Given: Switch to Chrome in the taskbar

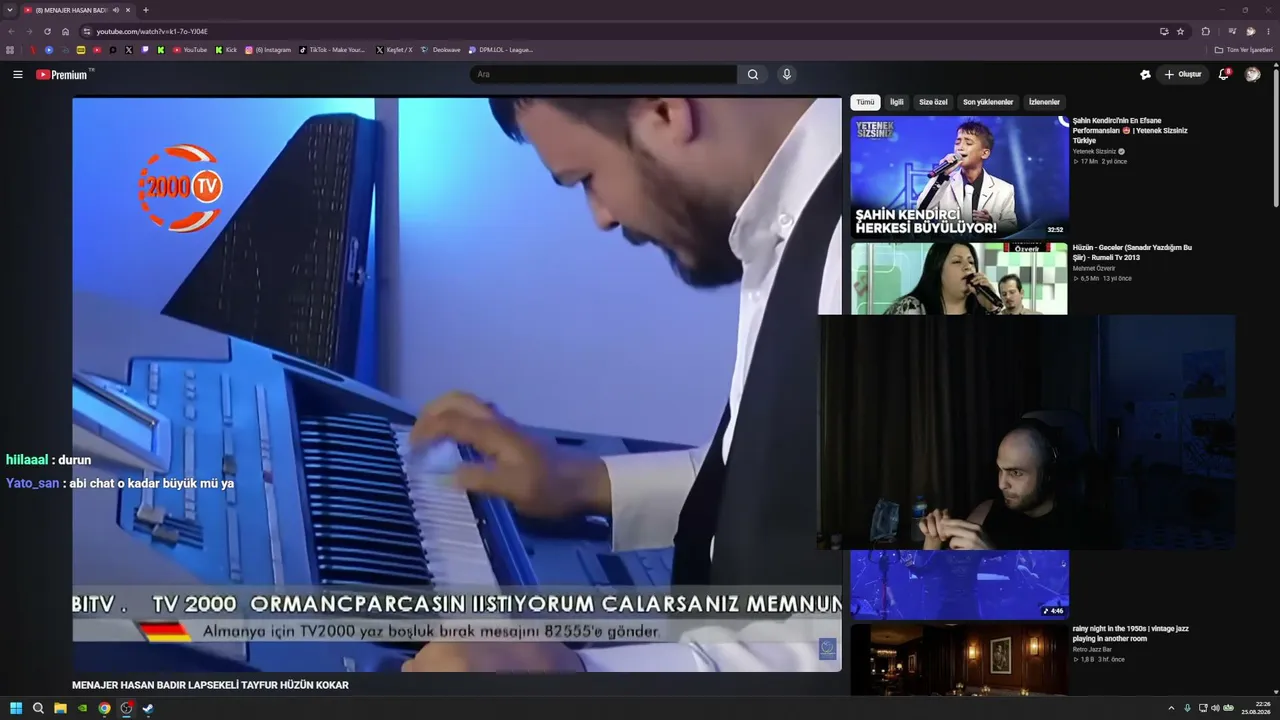Looking at the screenshot, I should coord(104,708).
